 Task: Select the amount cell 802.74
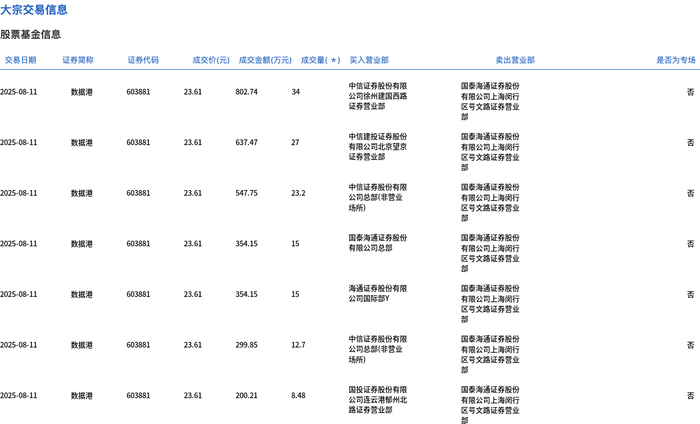point(247,92)
